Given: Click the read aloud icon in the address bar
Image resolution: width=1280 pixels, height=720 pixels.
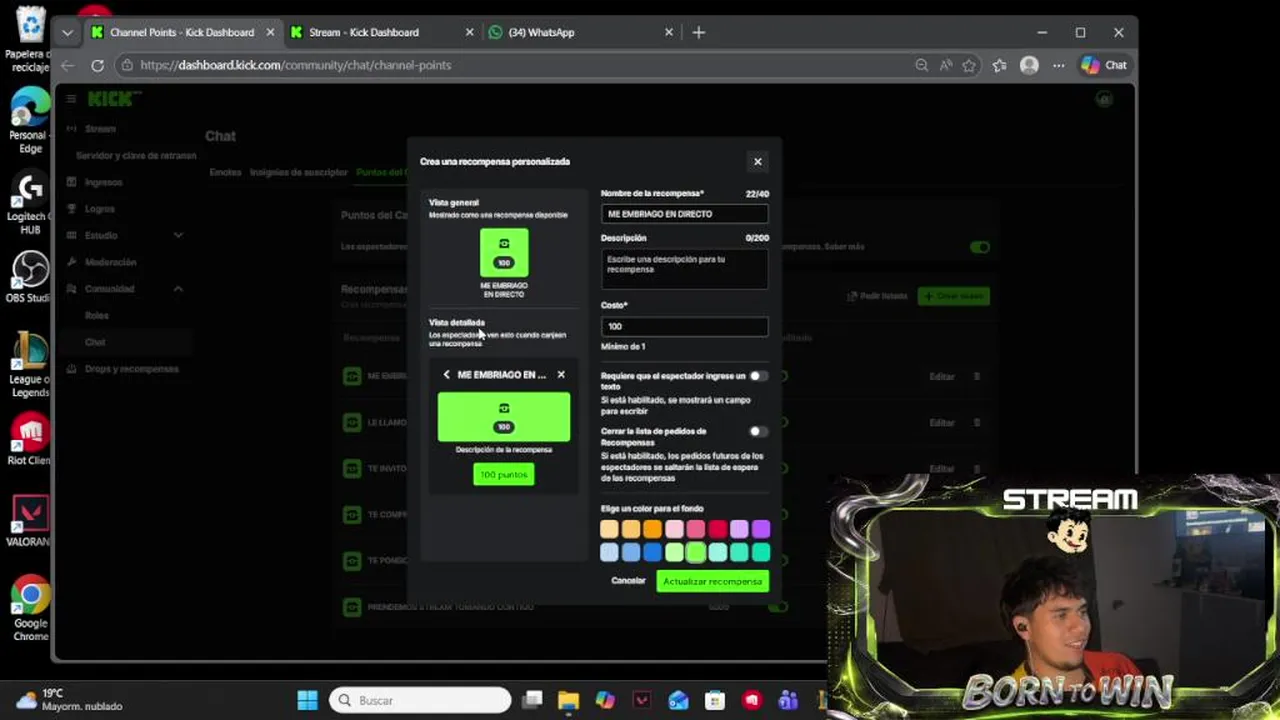Looking at the screenshot, I should [x=945, y=65].
